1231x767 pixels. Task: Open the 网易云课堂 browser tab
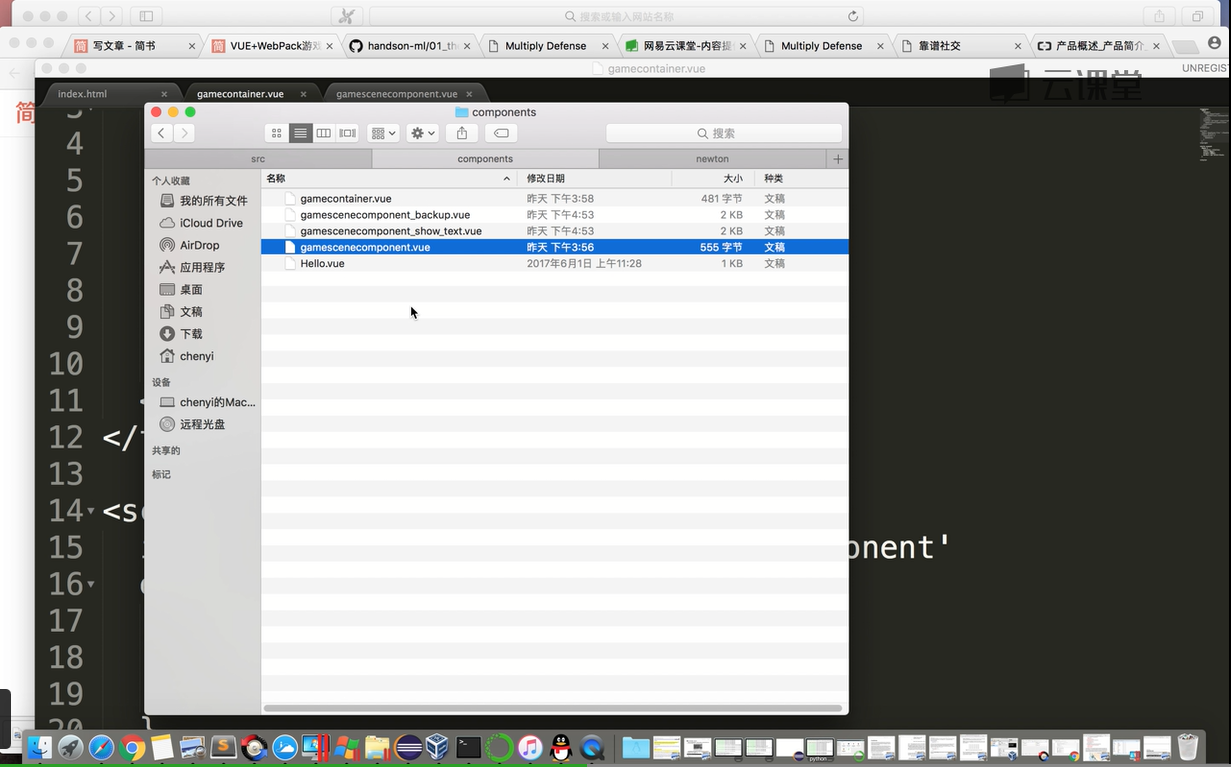pyautogui.click(x=686, y=46)
